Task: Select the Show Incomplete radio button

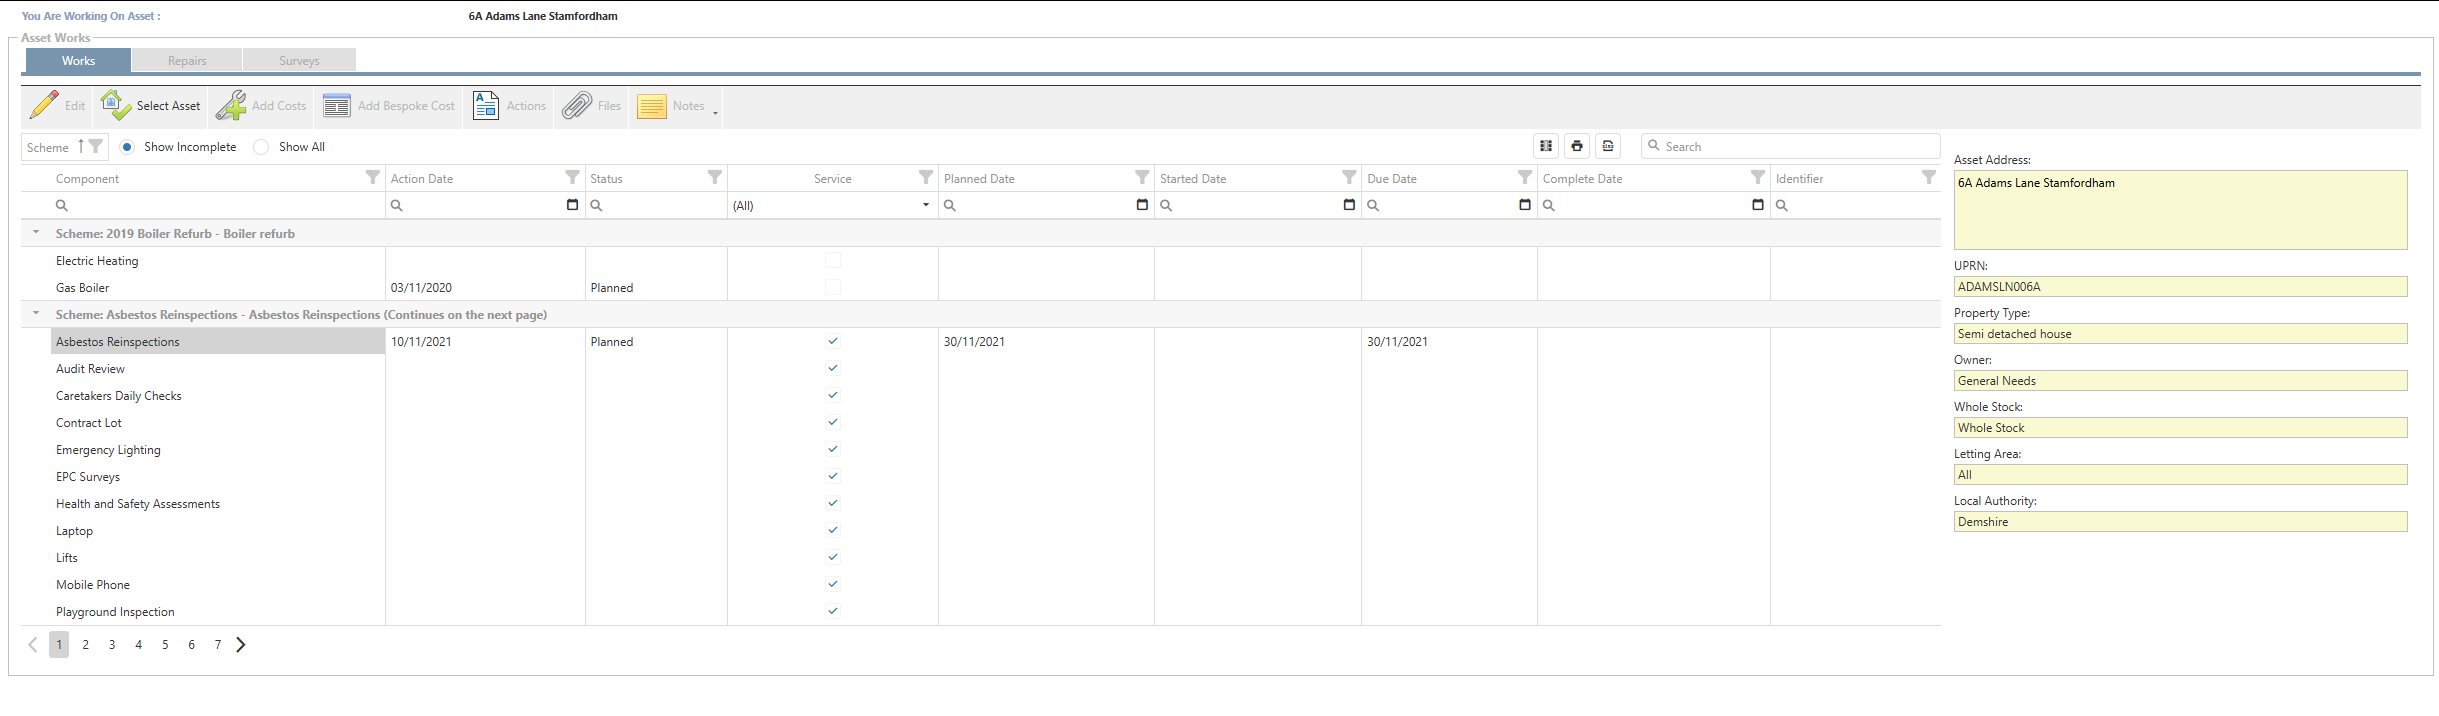Action: click(127, 147)
